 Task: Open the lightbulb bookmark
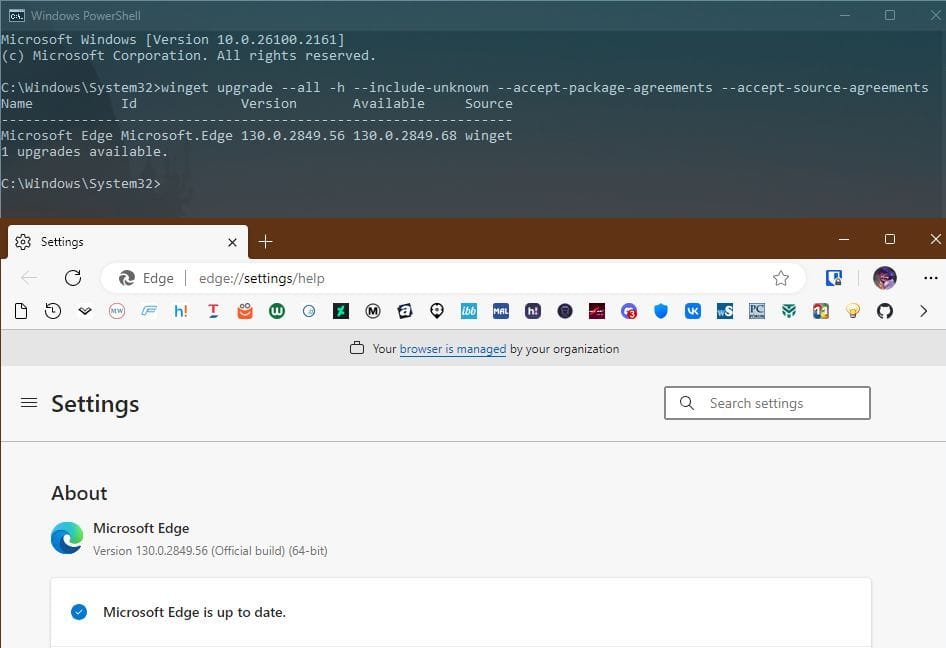[852, 311]
